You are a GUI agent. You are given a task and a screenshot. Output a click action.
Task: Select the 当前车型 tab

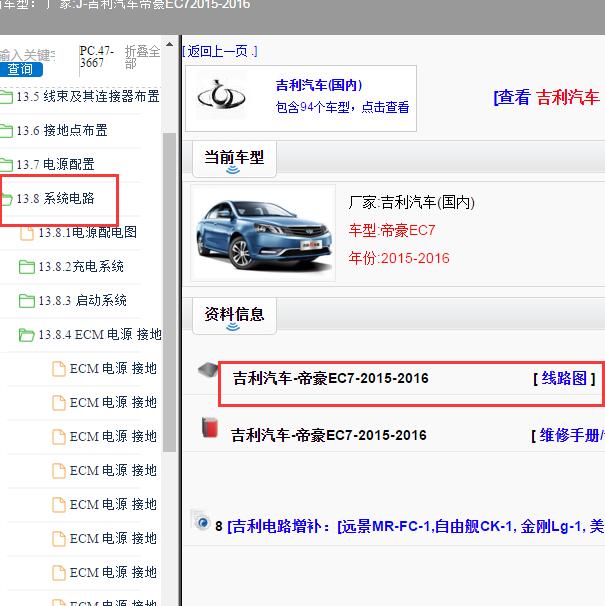[234, 159]
